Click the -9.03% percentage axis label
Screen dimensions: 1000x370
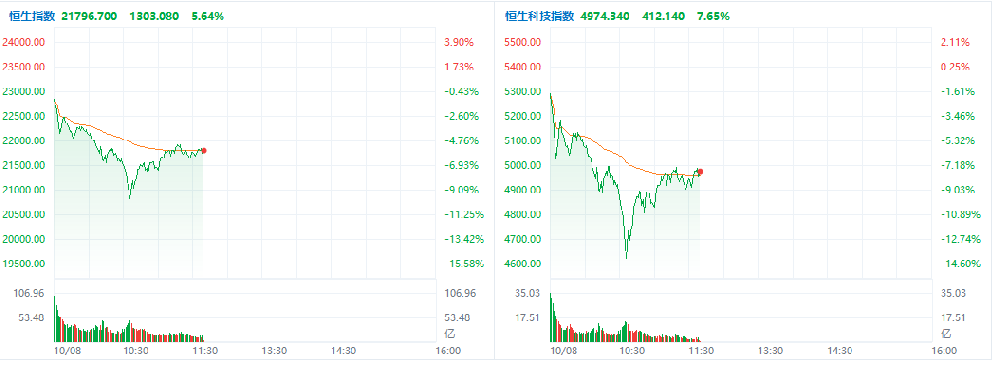(x=957, y=189)
